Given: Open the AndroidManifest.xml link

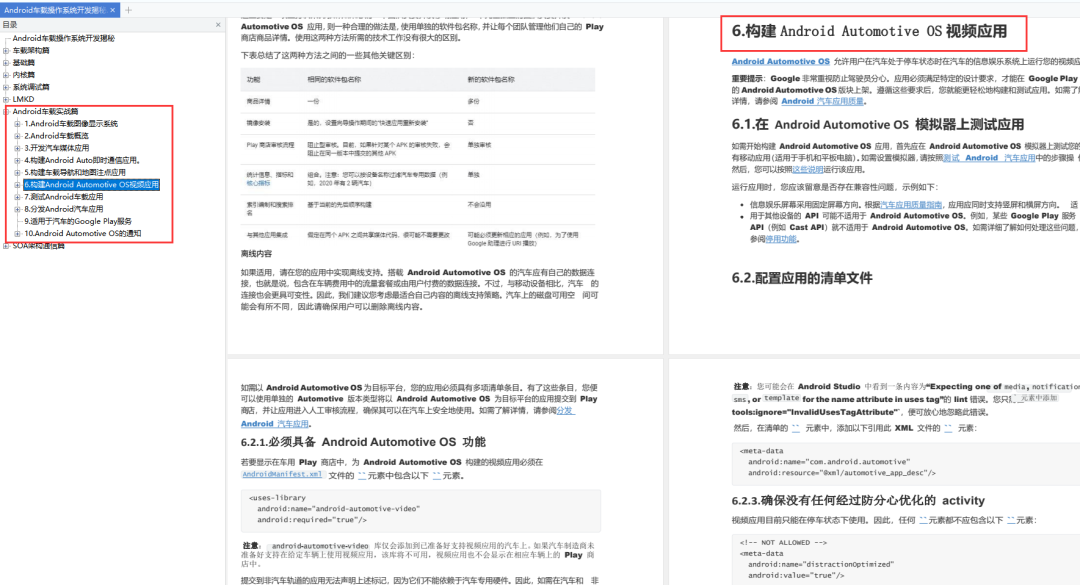Looking at the screenshot, I should coord(282,474).
